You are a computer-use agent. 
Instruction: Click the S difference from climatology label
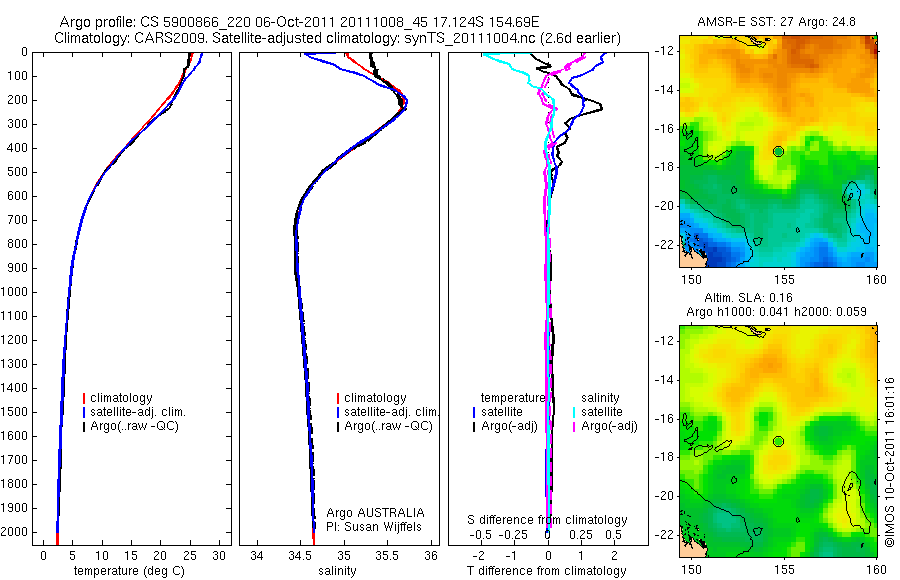[547, 520]
